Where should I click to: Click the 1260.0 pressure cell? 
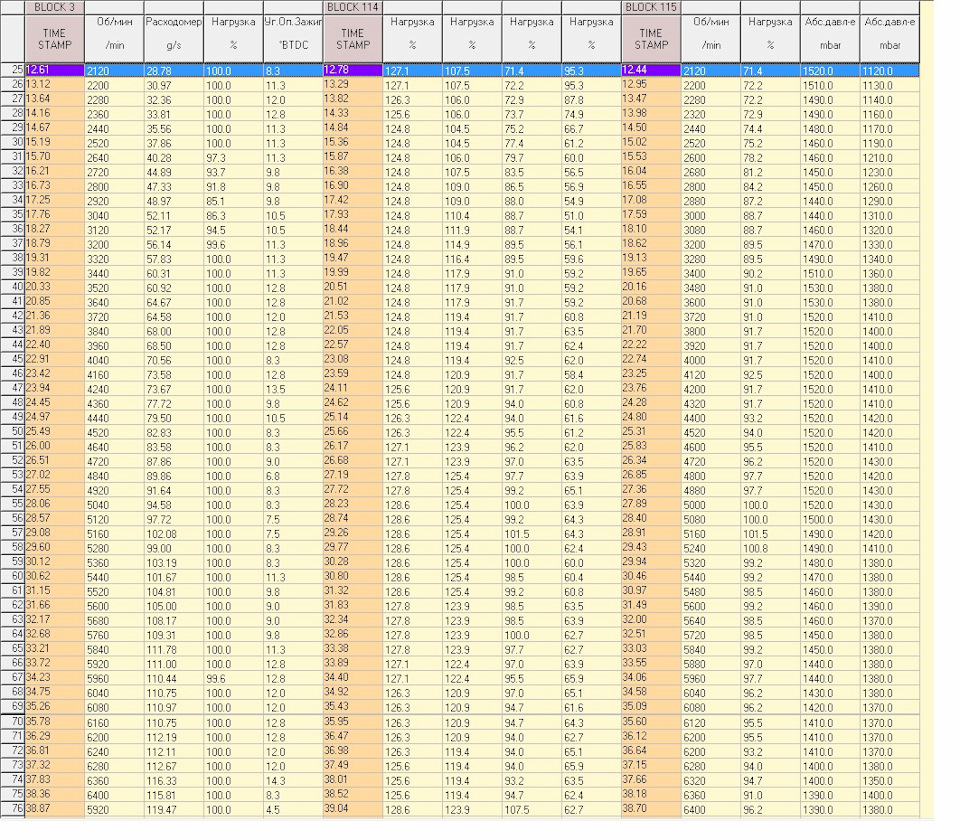point(890,187)
